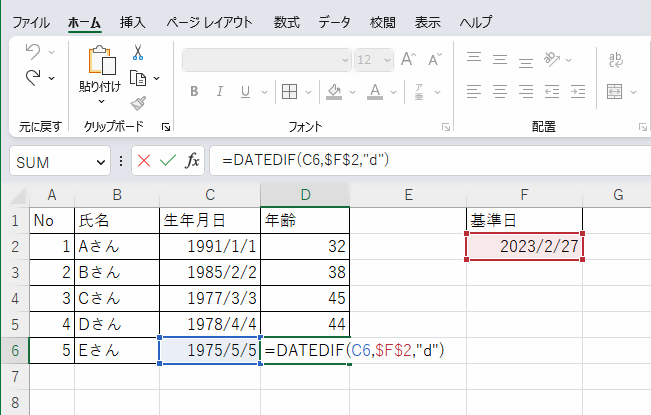Image resolution: width=651 pixels, height=415 pixels.
Task: Click the Redo arrow icon
Action: [33, 78]
